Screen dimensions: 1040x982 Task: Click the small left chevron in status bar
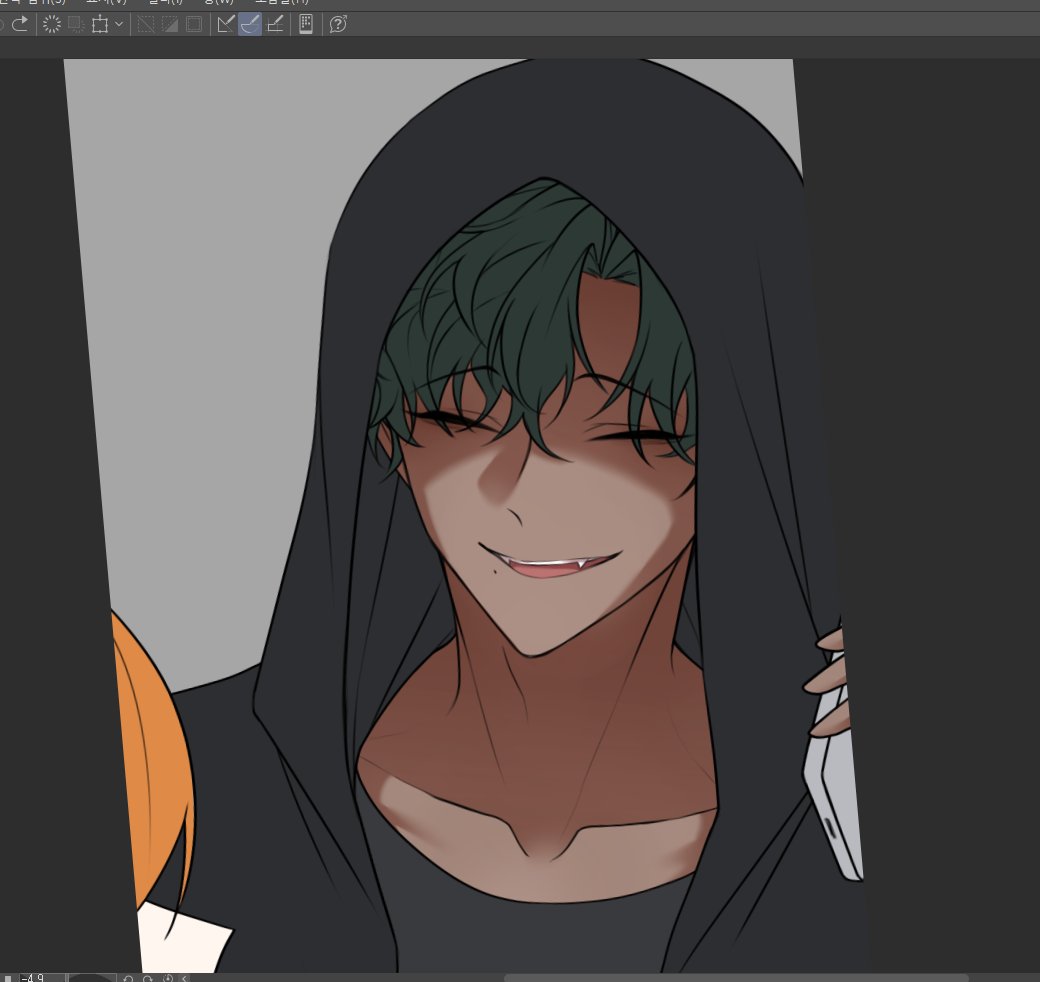[184, 978]
